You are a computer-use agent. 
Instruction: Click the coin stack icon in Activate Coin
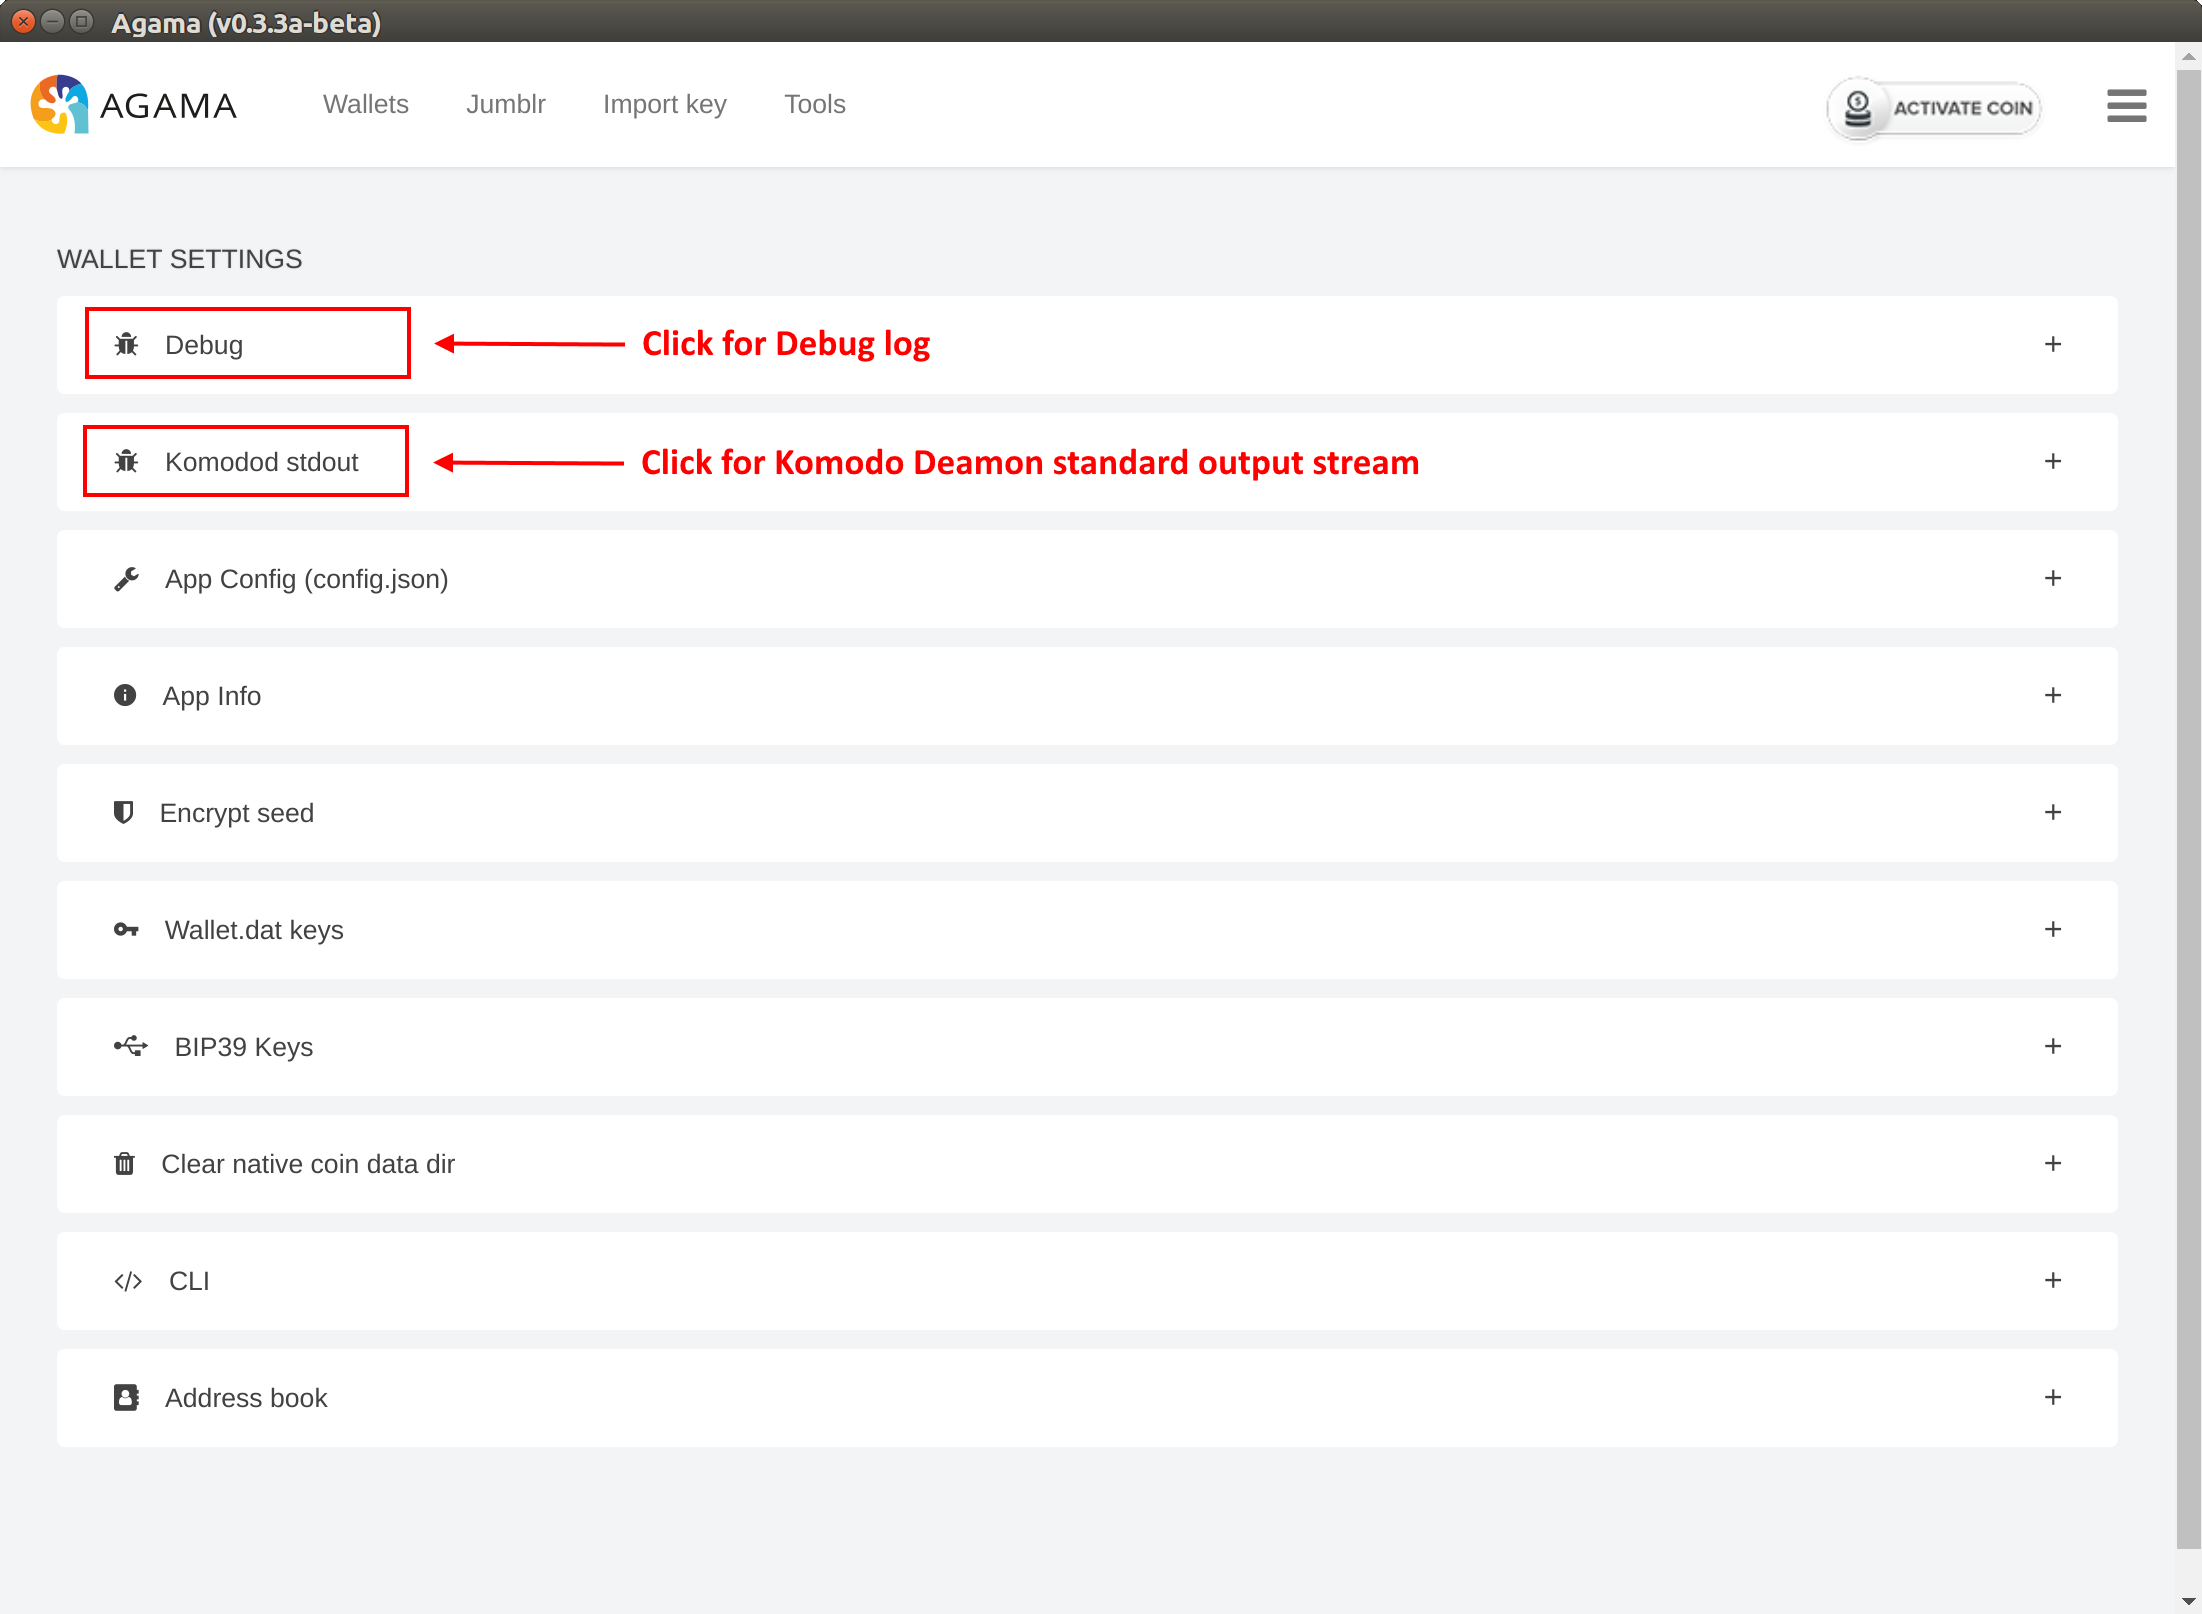pos(1858,108)
